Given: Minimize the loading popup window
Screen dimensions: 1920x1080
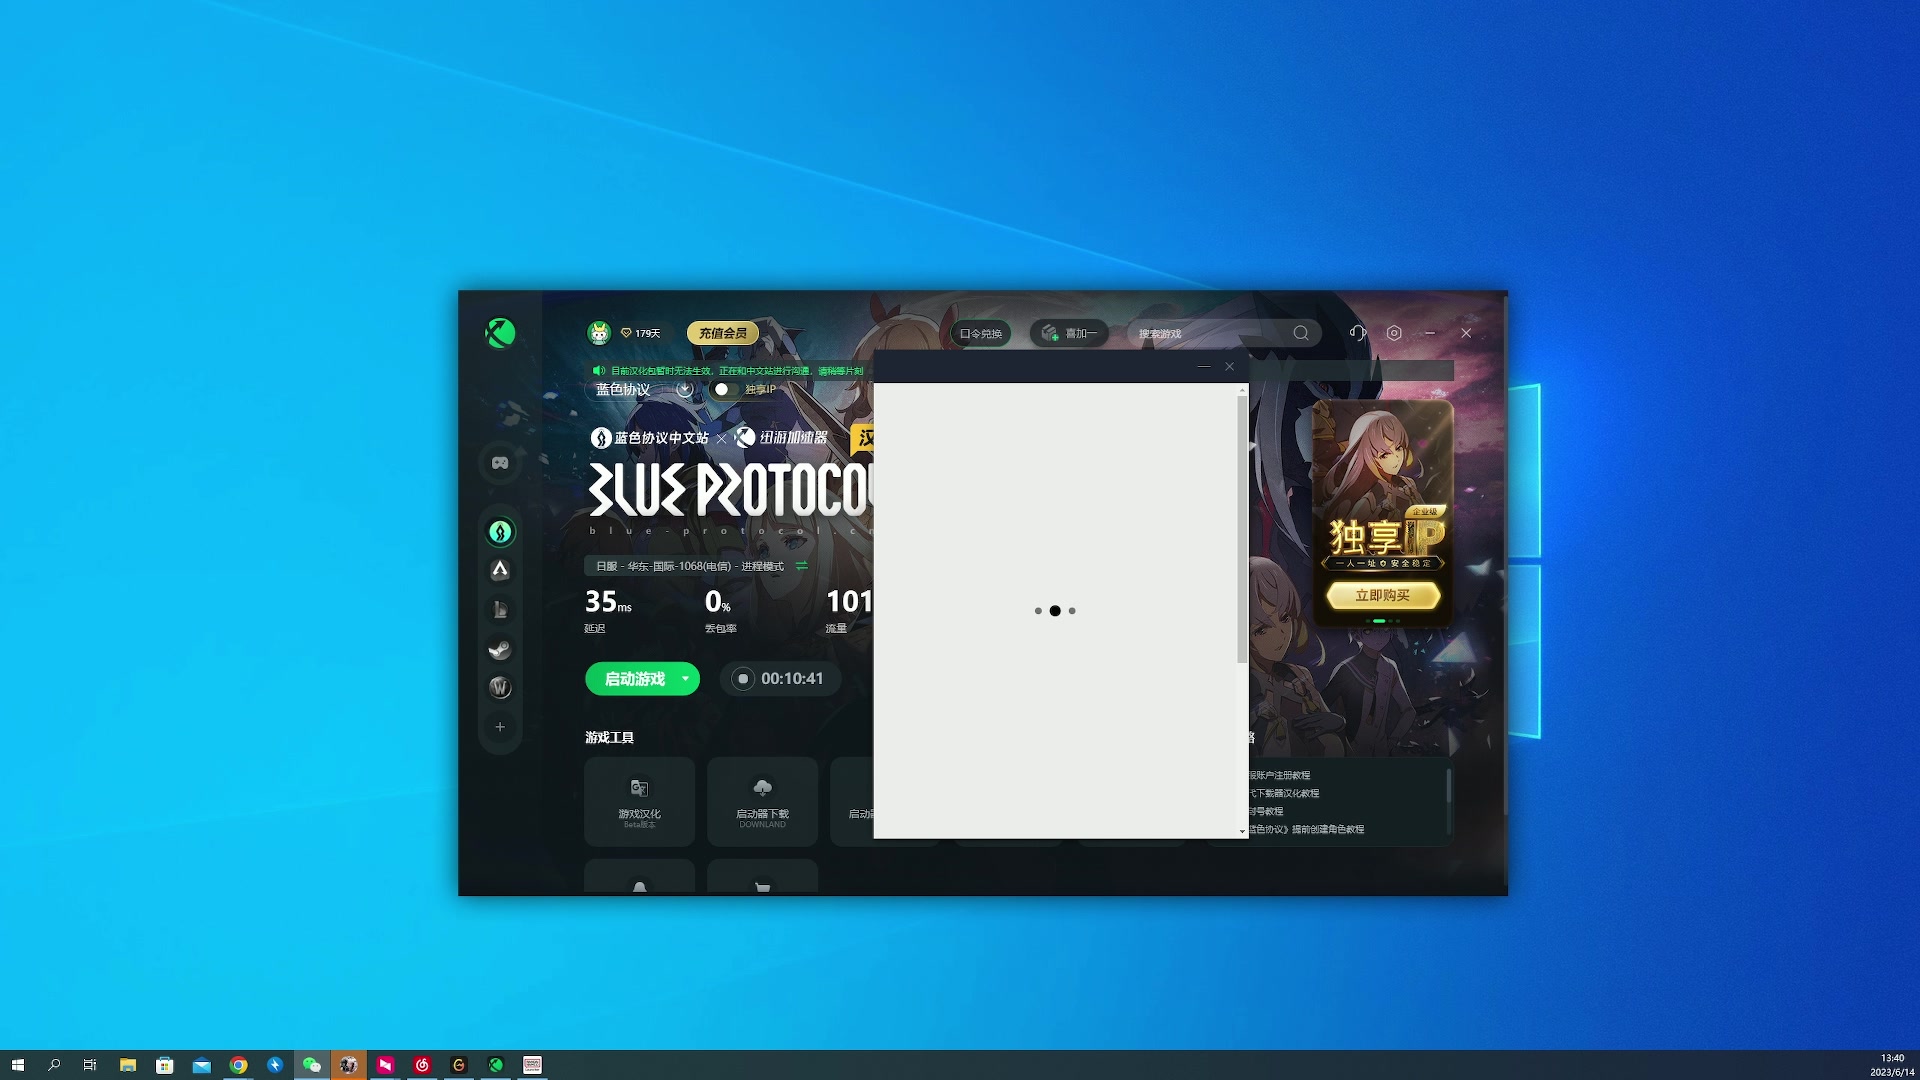Looking at the screenshot, I should pos(1204,367).
